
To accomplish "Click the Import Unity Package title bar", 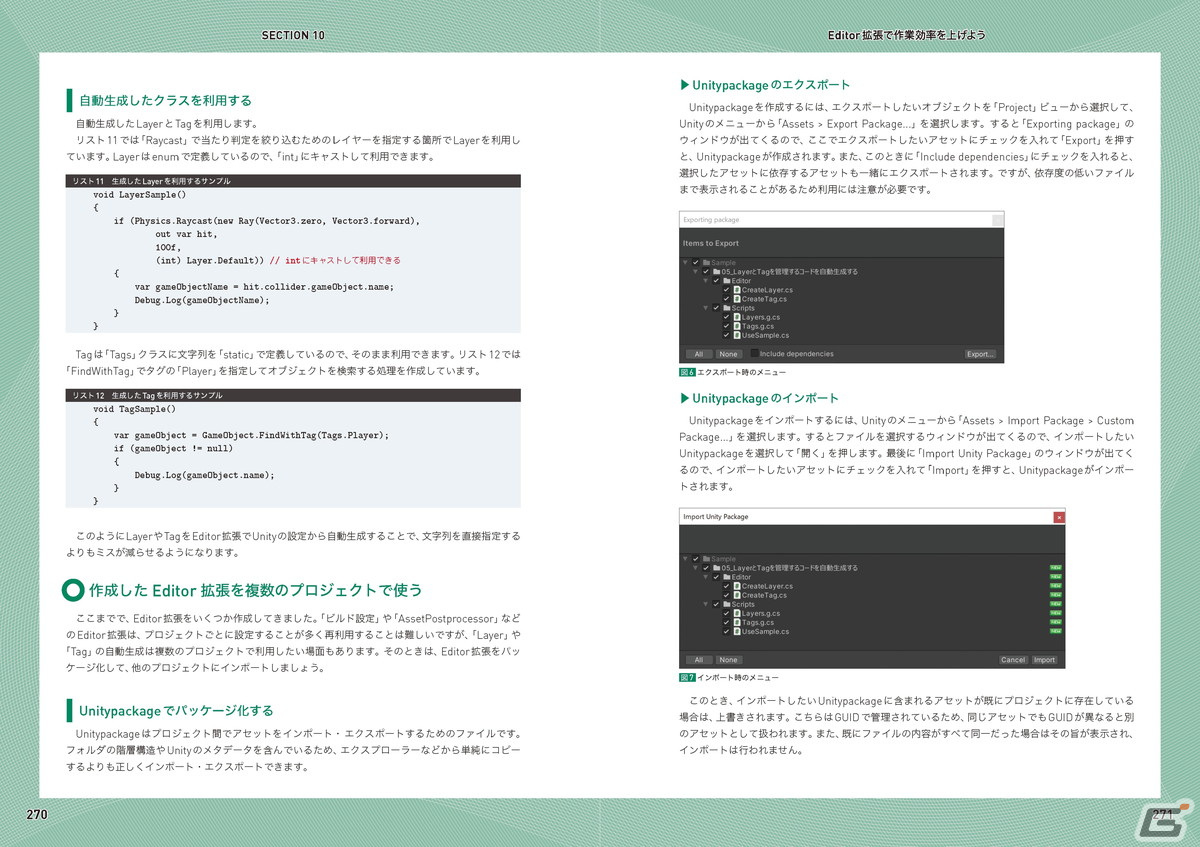I will pyautogui.click(x=872, y=517).
